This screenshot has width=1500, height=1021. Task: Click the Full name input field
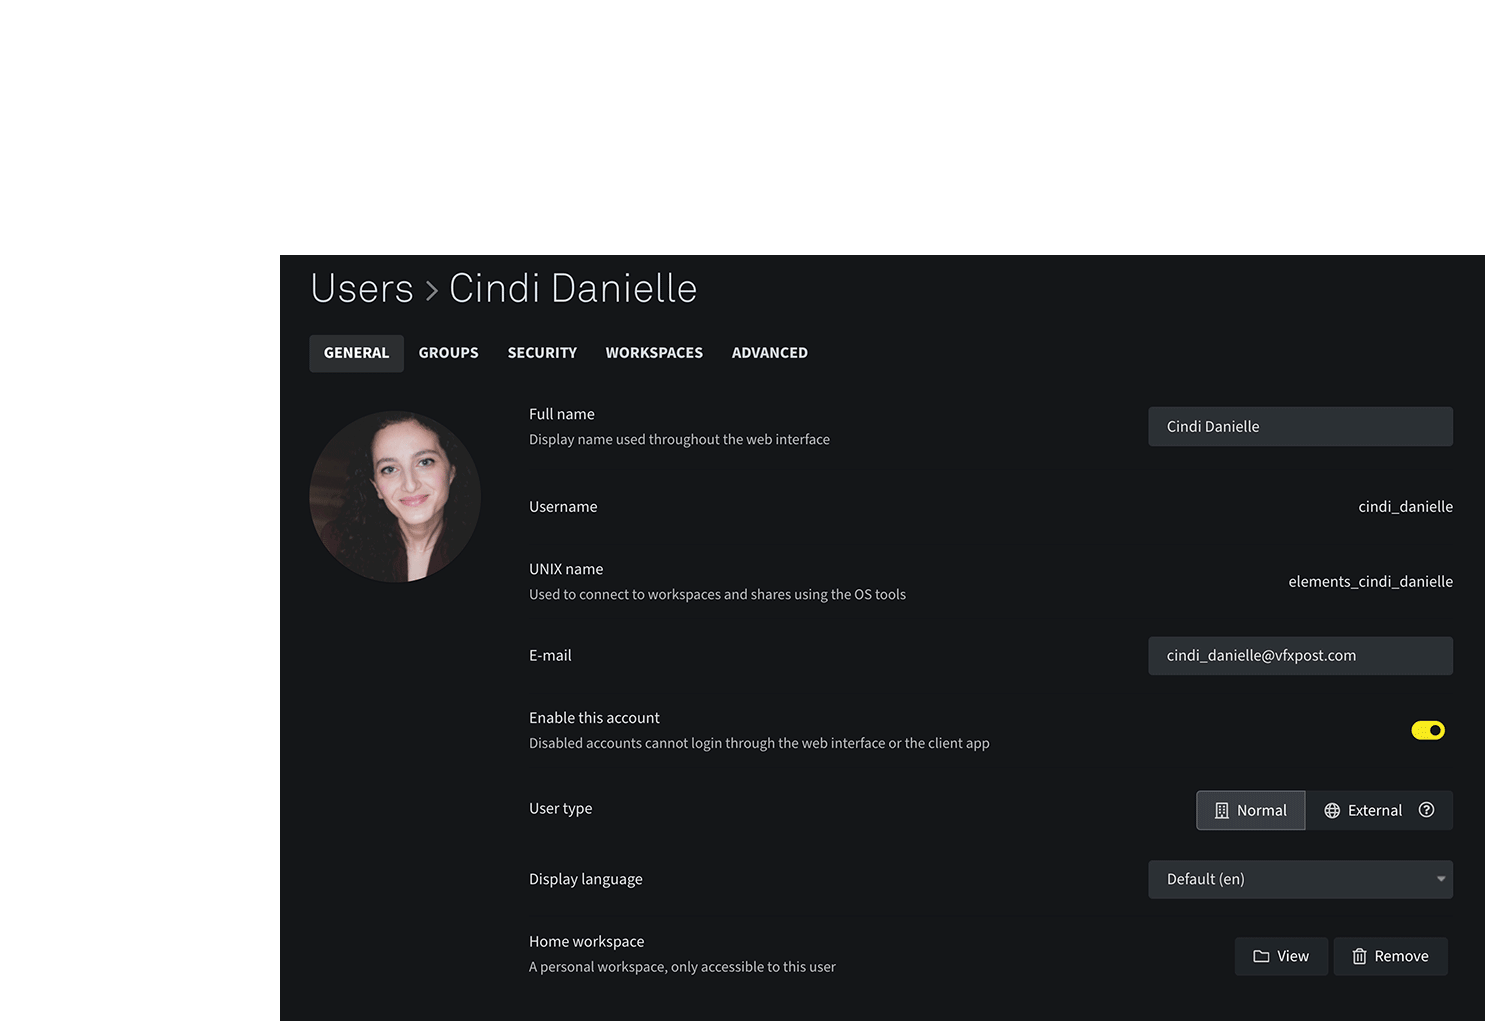coord(1300,427)
